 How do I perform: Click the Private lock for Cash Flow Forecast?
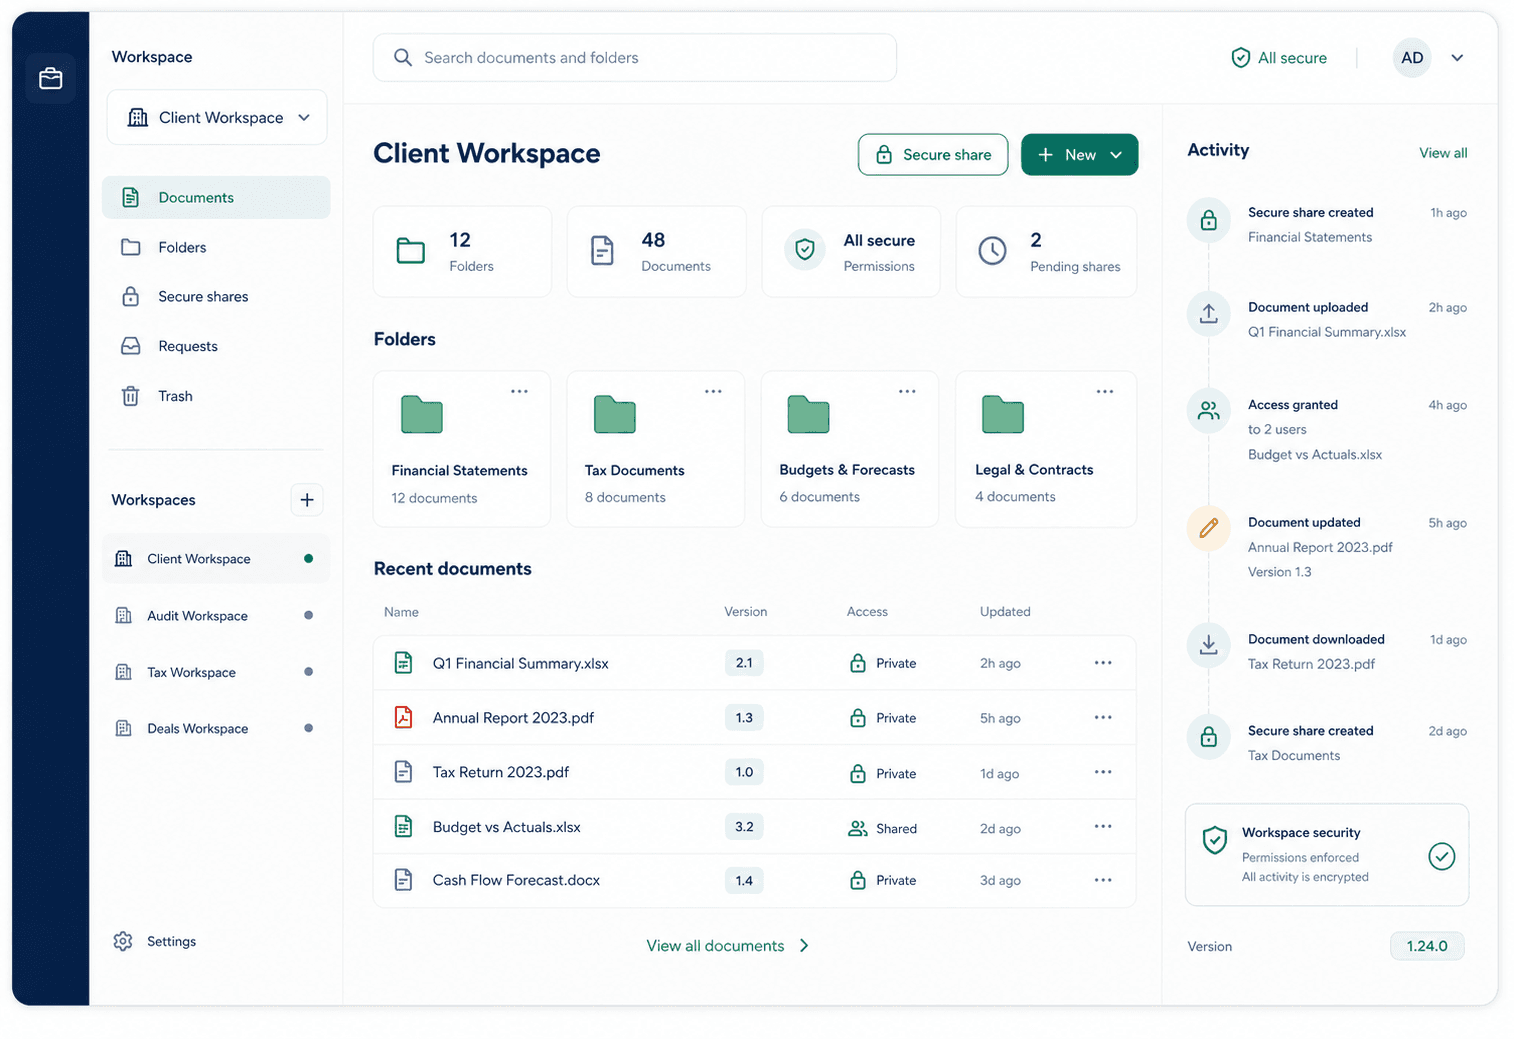[857, 880]
